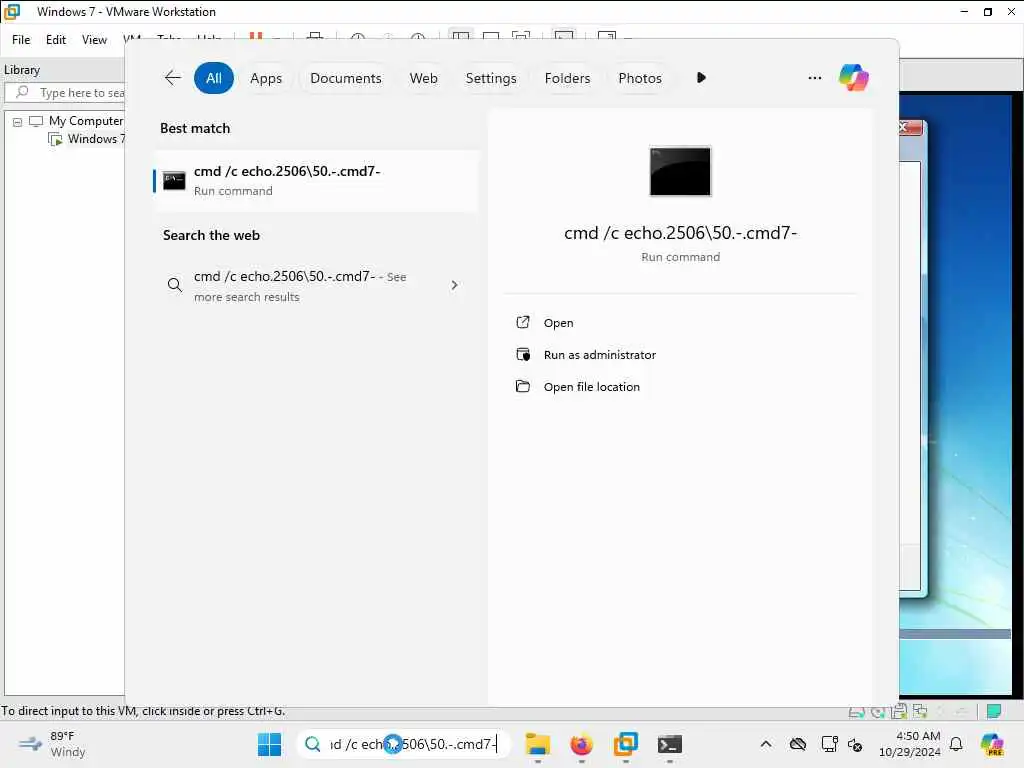
Task: Switch to the Folders filter tab
Action: [567, 78]
